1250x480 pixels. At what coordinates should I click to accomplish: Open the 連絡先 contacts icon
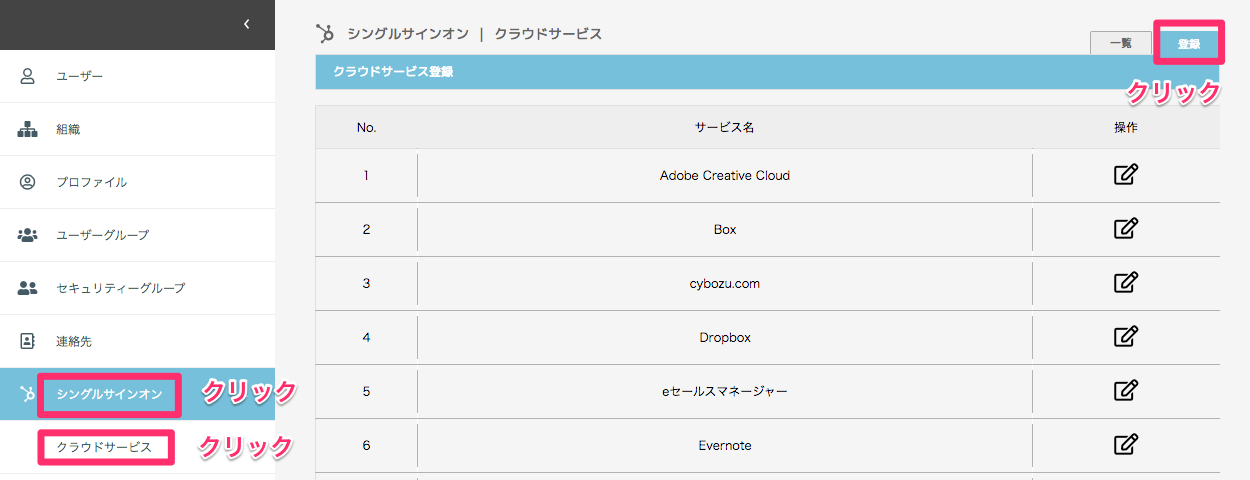[28, 341]
